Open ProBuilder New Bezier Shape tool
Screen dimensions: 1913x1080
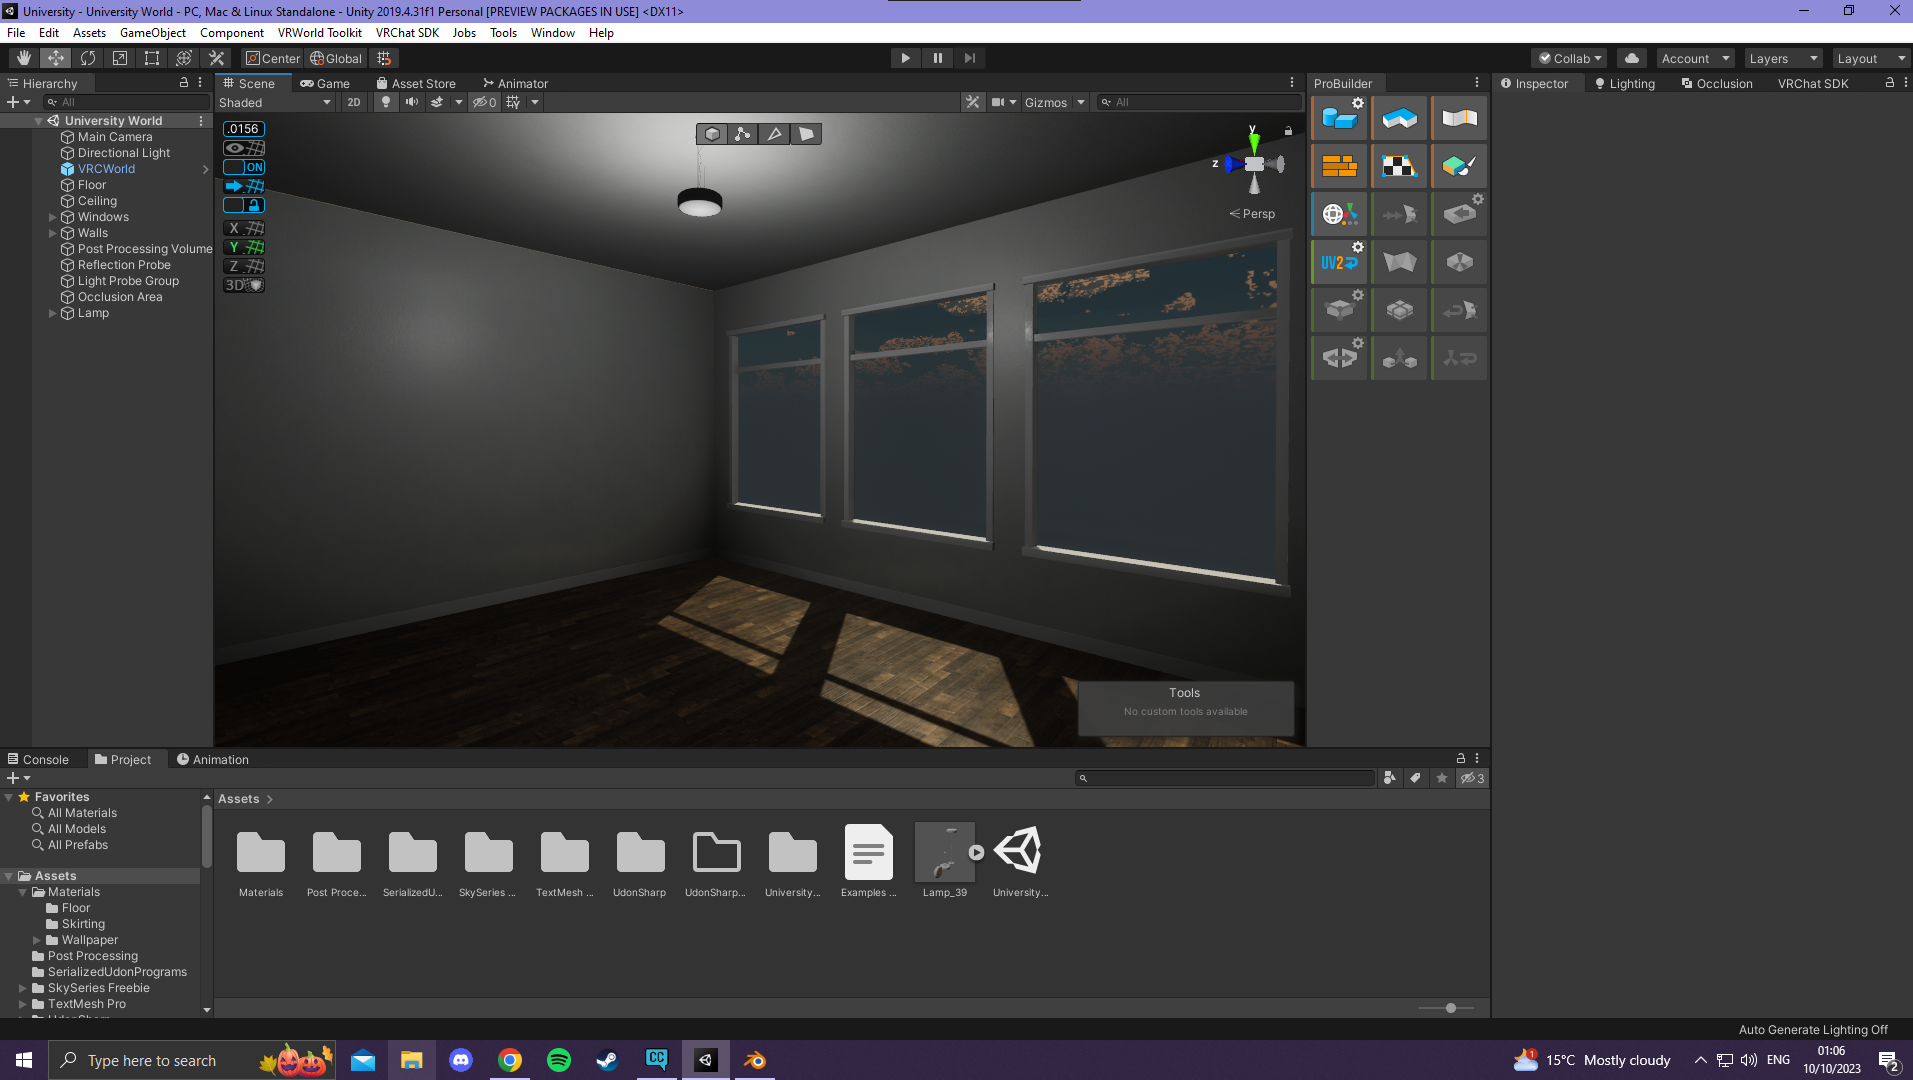pos(1459,118)
